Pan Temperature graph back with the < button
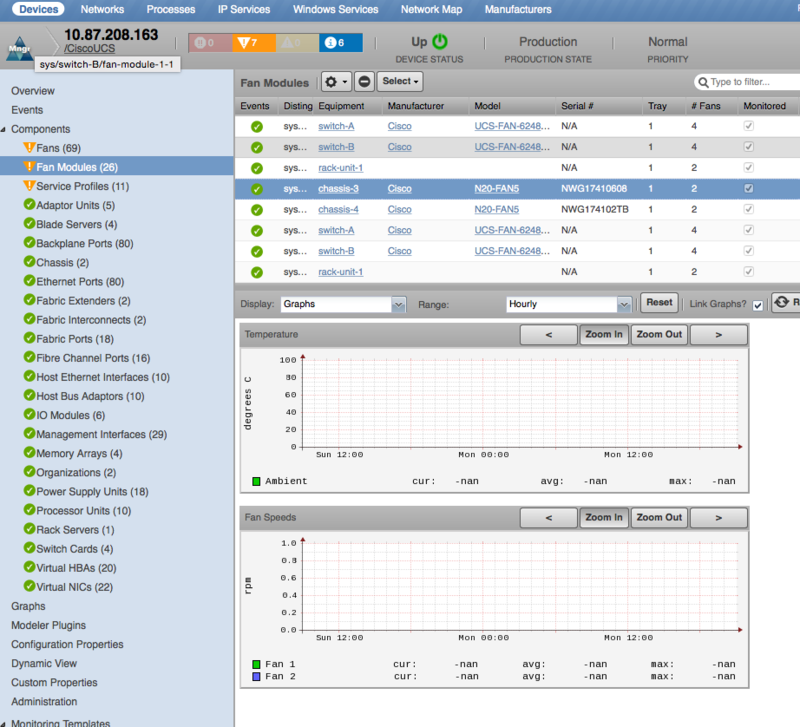The image size is (800, 727). (x=549, y=335)
